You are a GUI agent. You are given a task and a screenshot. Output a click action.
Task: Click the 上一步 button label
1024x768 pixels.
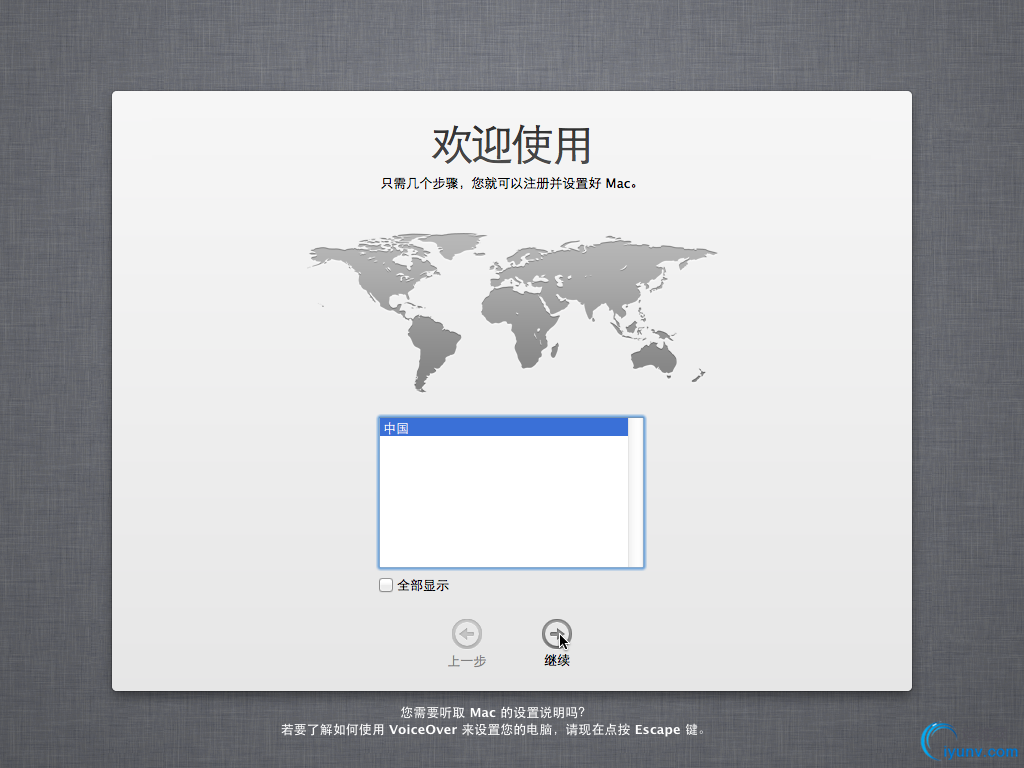click(466, 659)
